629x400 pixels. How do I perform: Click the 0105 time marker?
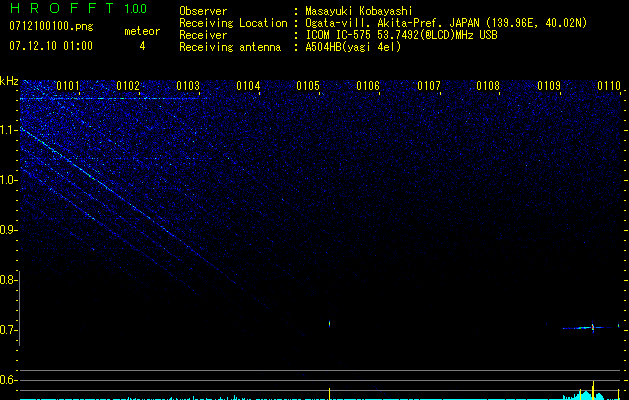click(x=308, y=86)
